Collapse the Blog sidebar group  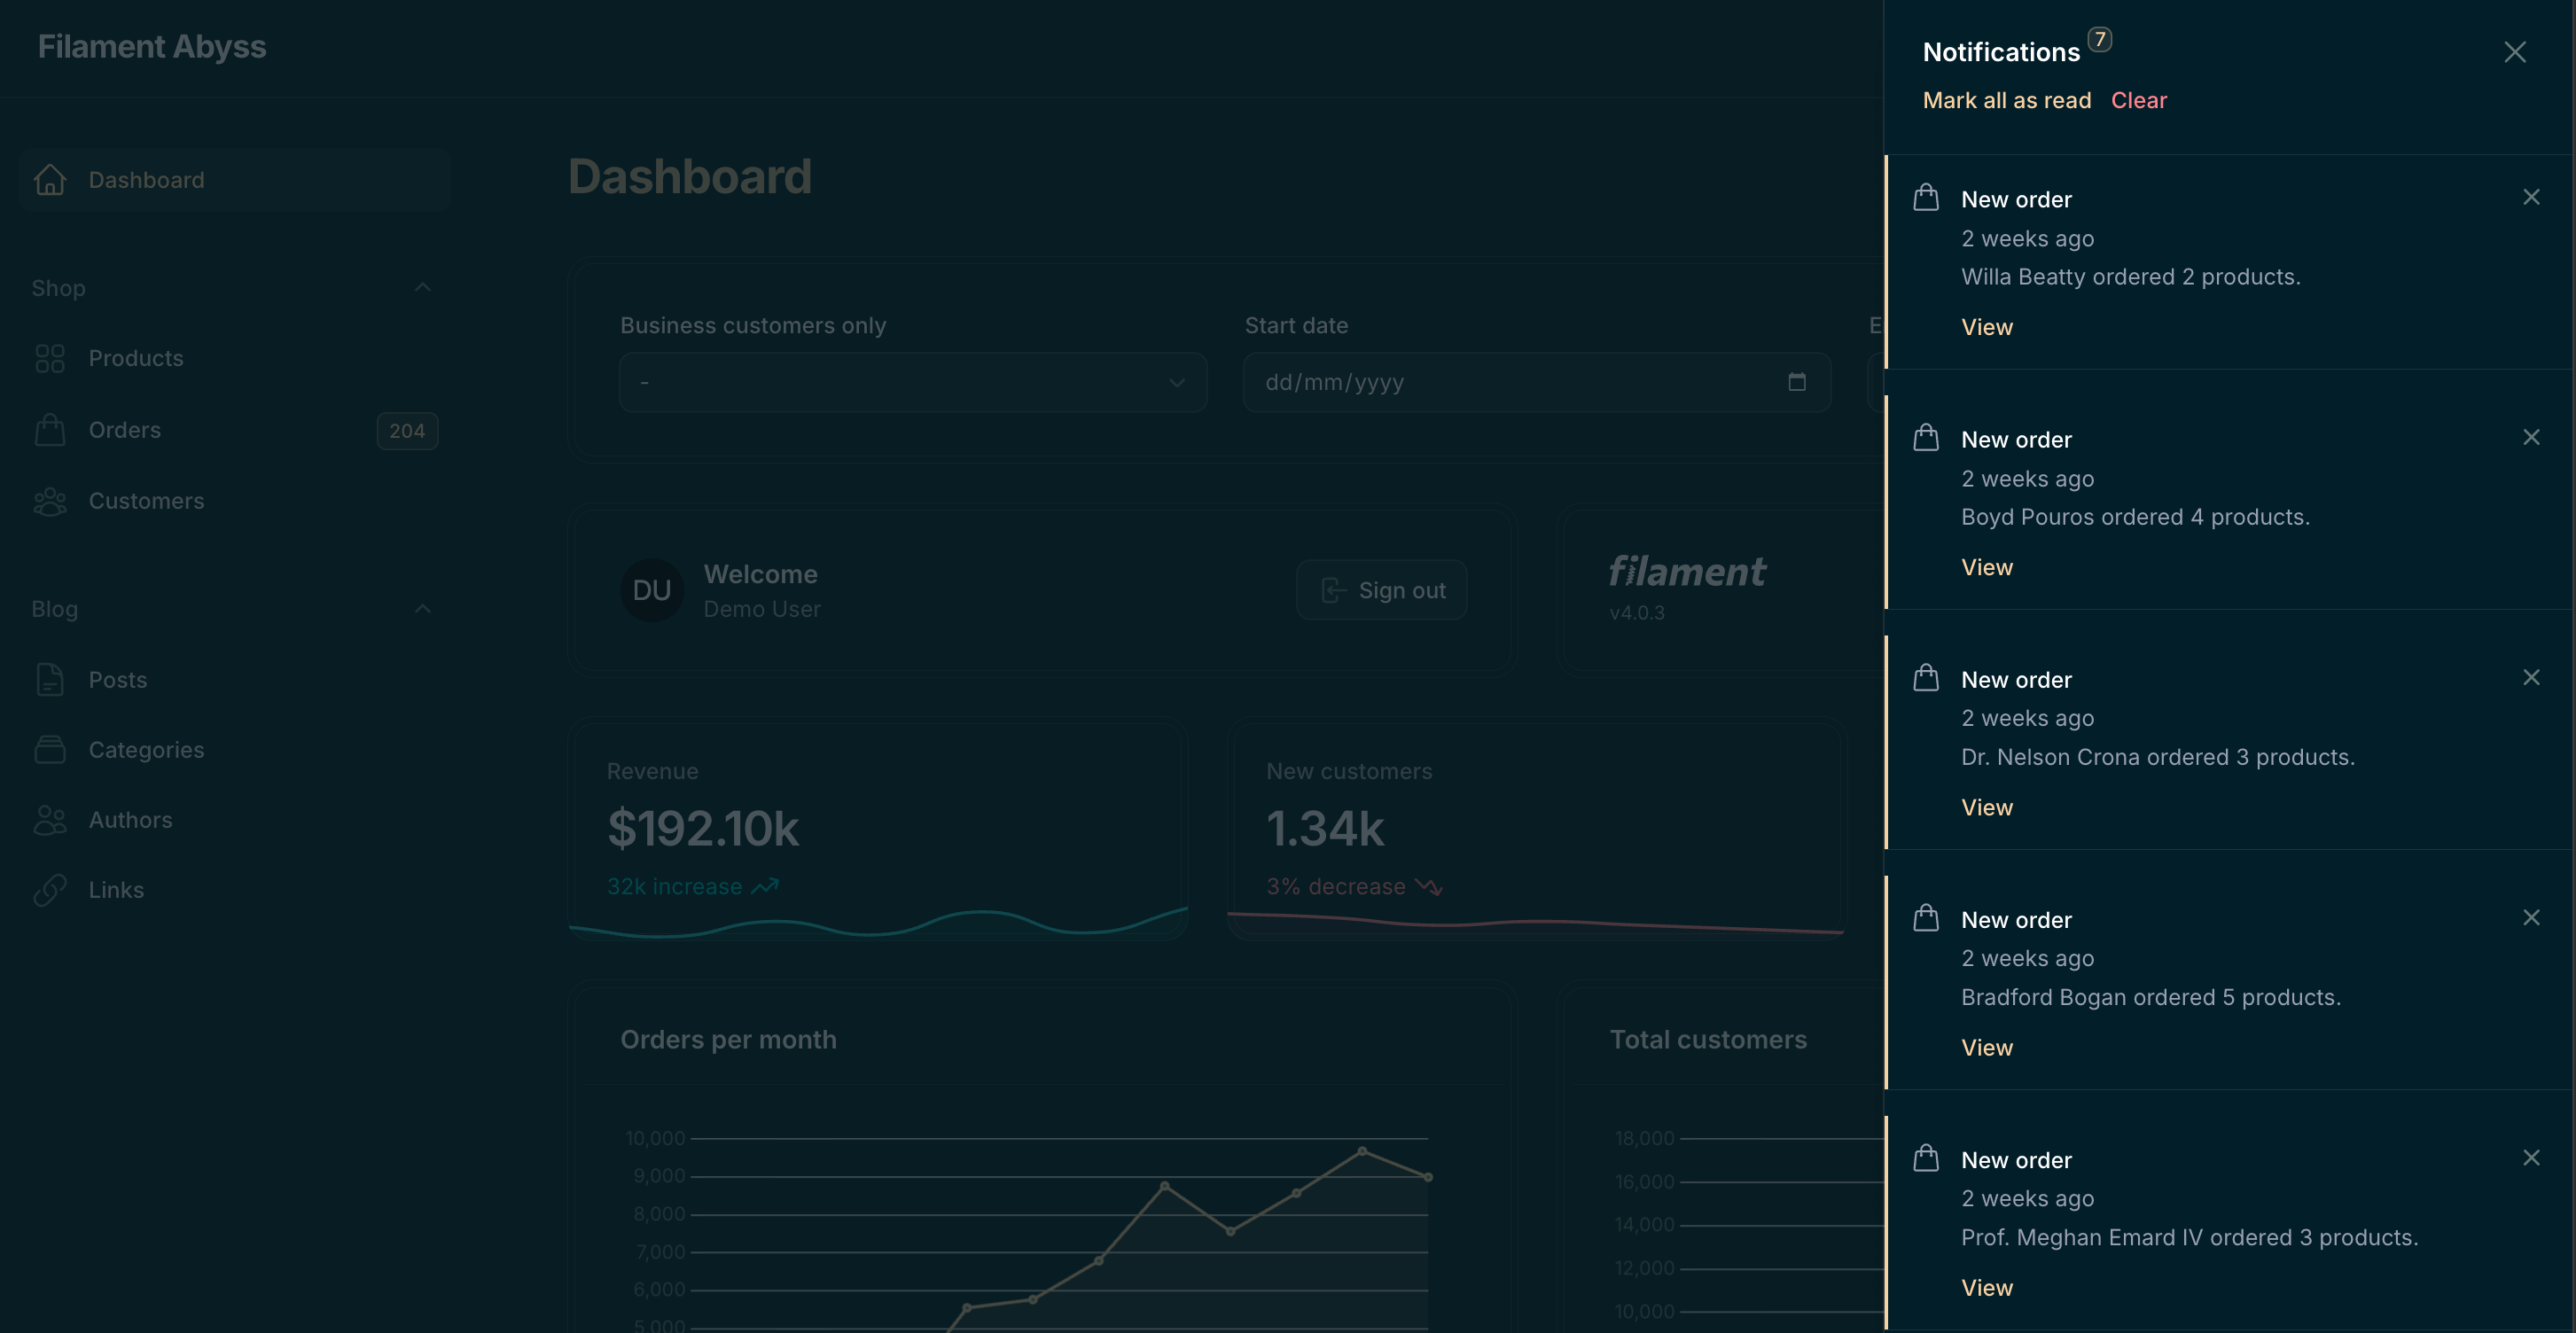422,609
